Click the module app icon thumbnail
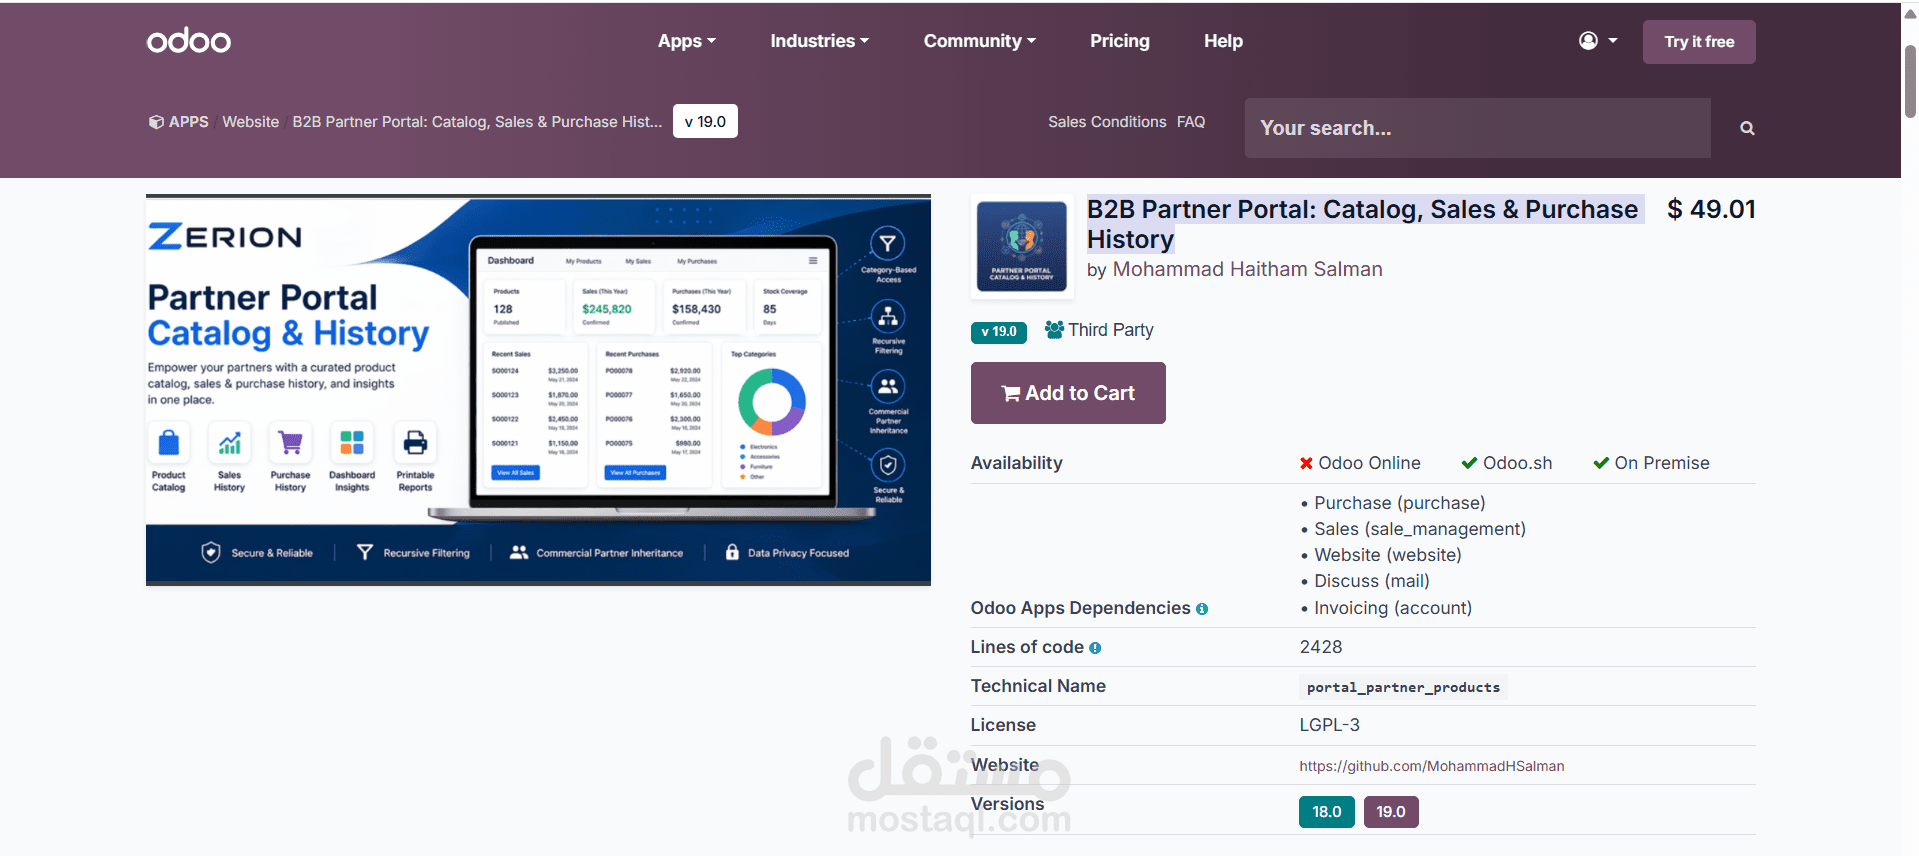The width and height of the screenshot is (1919, 856). tap(1022, 247)
